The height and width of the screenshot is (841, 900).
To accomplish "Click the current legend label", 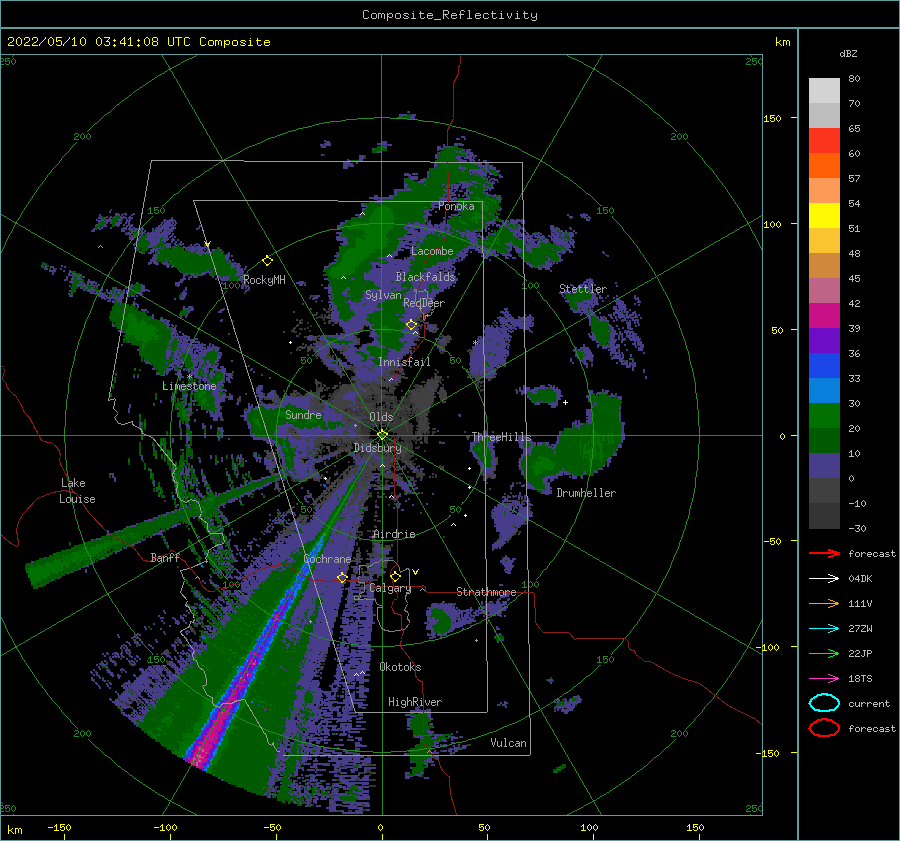I will click(x=869, y=703).
